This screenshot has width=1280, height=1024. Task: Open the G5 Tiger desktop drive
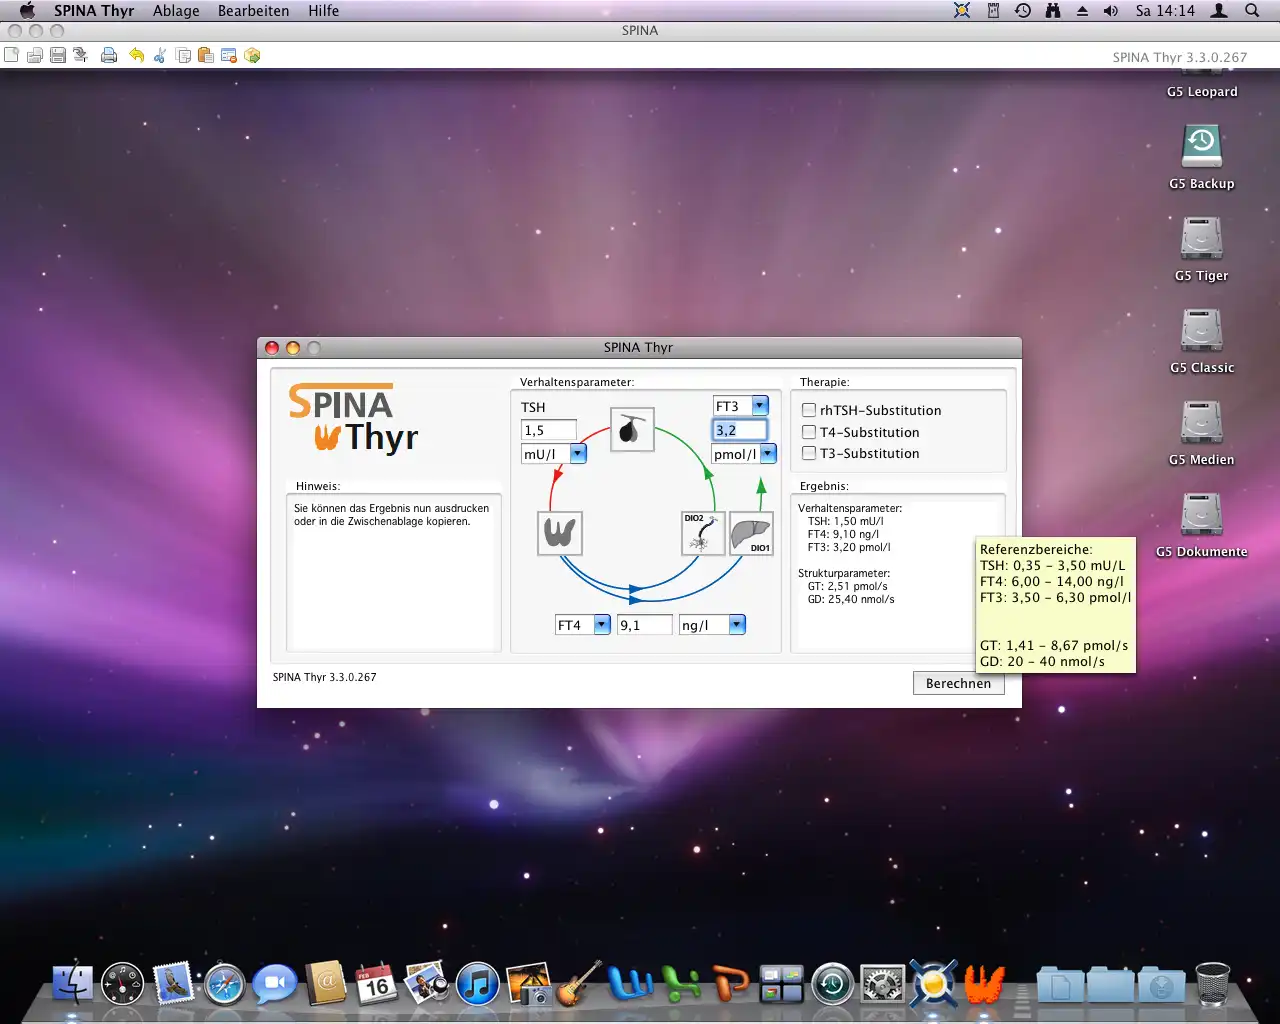1202,249
